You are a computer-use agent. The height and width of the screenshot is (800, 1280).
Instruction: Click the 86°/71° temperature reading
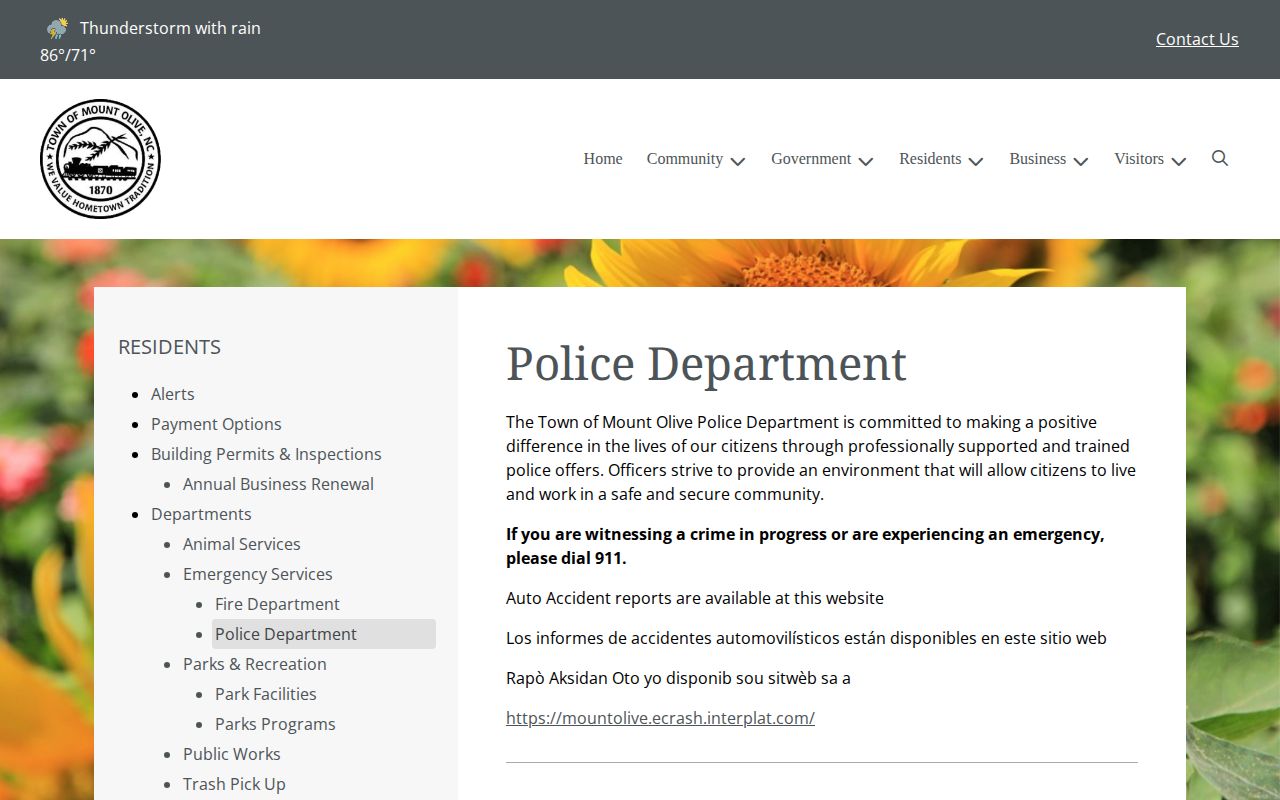[68, 55]
